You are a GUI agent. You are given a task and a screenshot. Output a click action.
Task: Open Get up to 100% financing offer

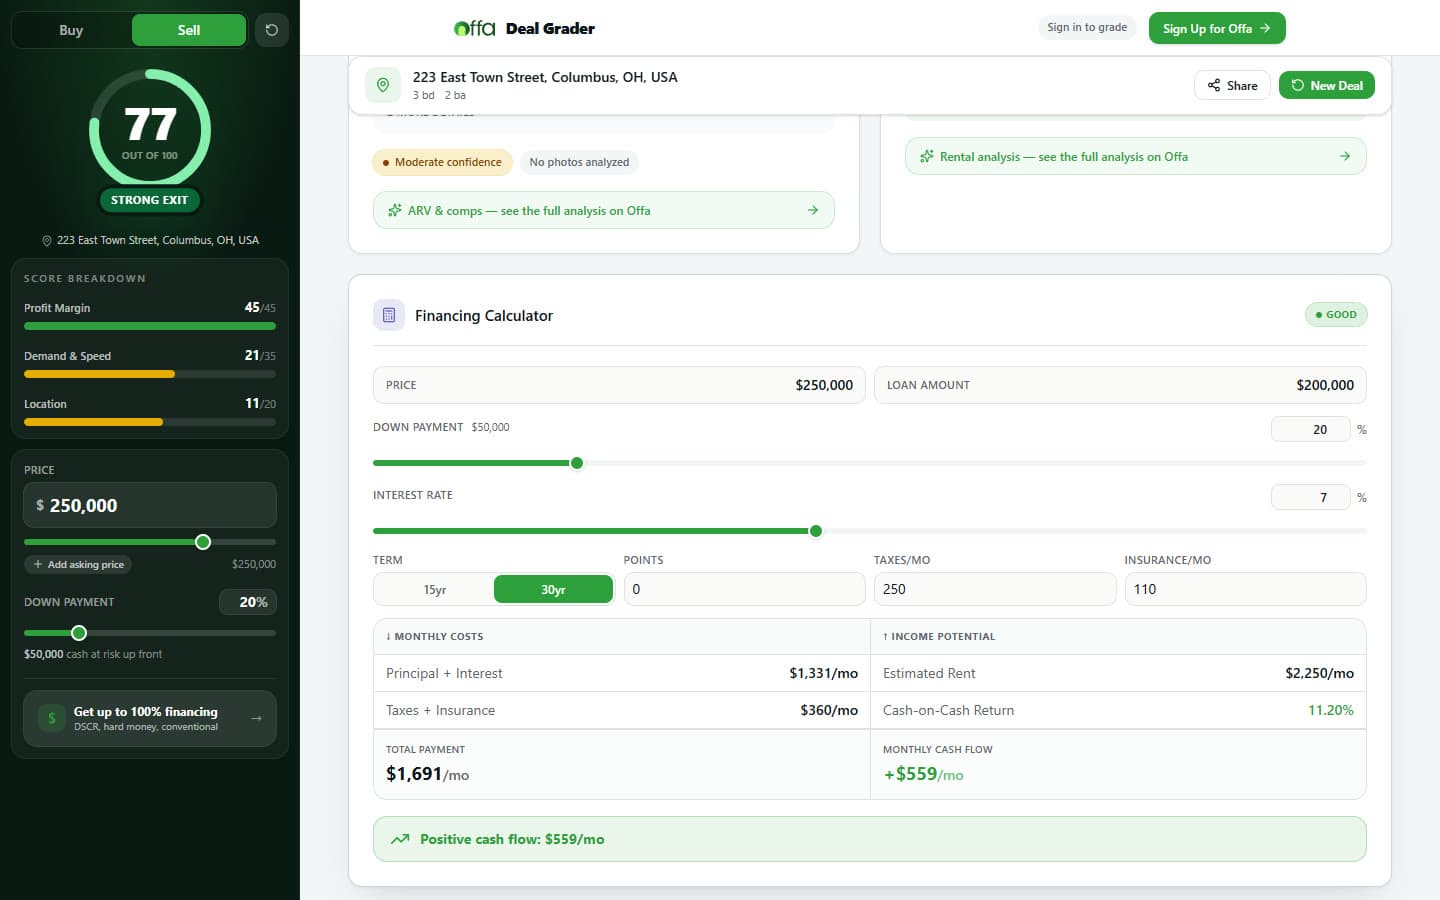(150, 718)
